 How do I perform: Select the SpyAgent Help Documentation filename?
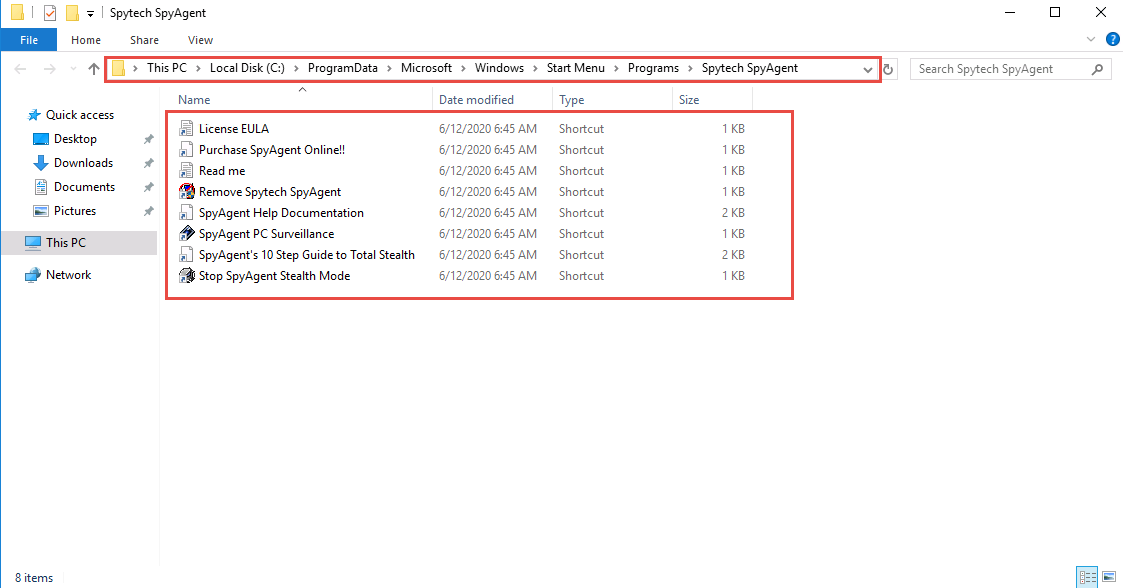pos(281,213)
